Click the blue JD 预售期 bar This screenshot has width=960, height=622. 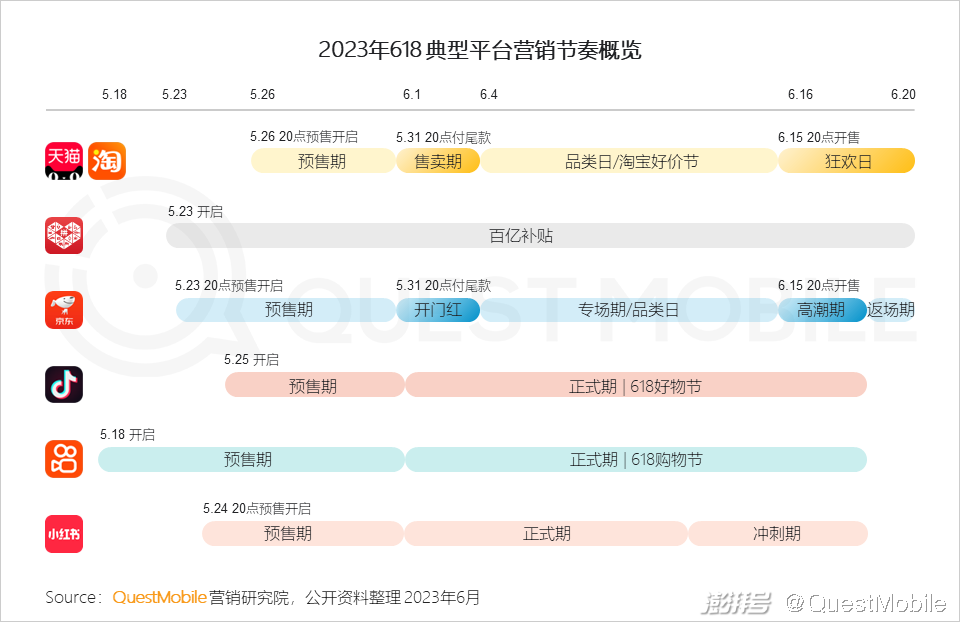(x=286, y=310)
